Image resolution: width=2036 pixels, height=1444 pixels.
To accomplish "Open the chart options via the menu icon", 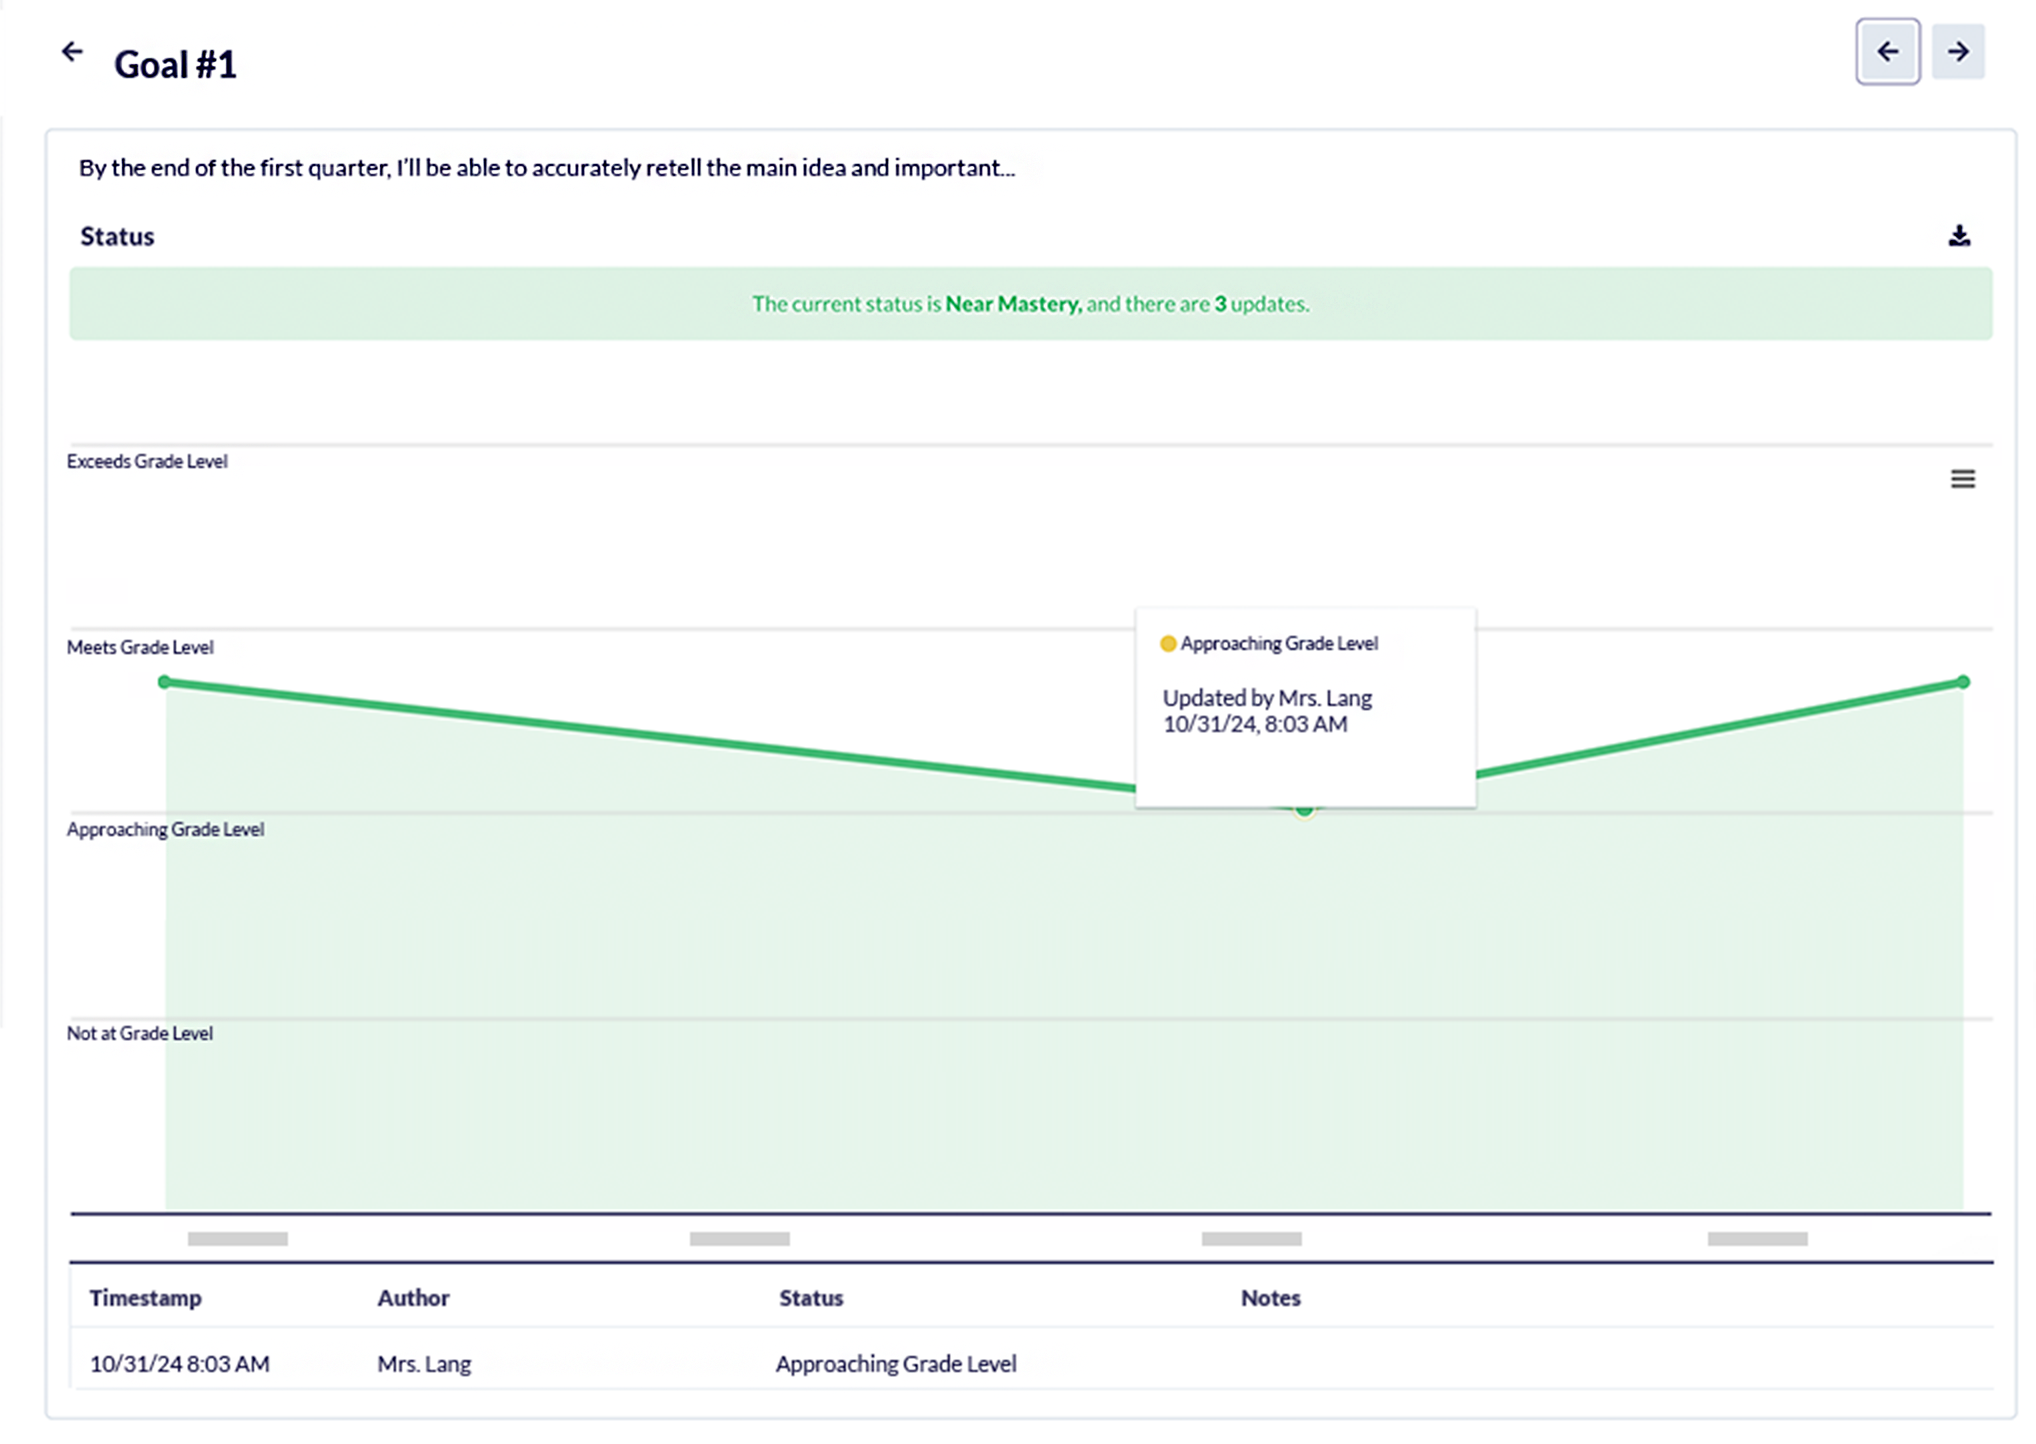I will click(x=1963, y=479).
